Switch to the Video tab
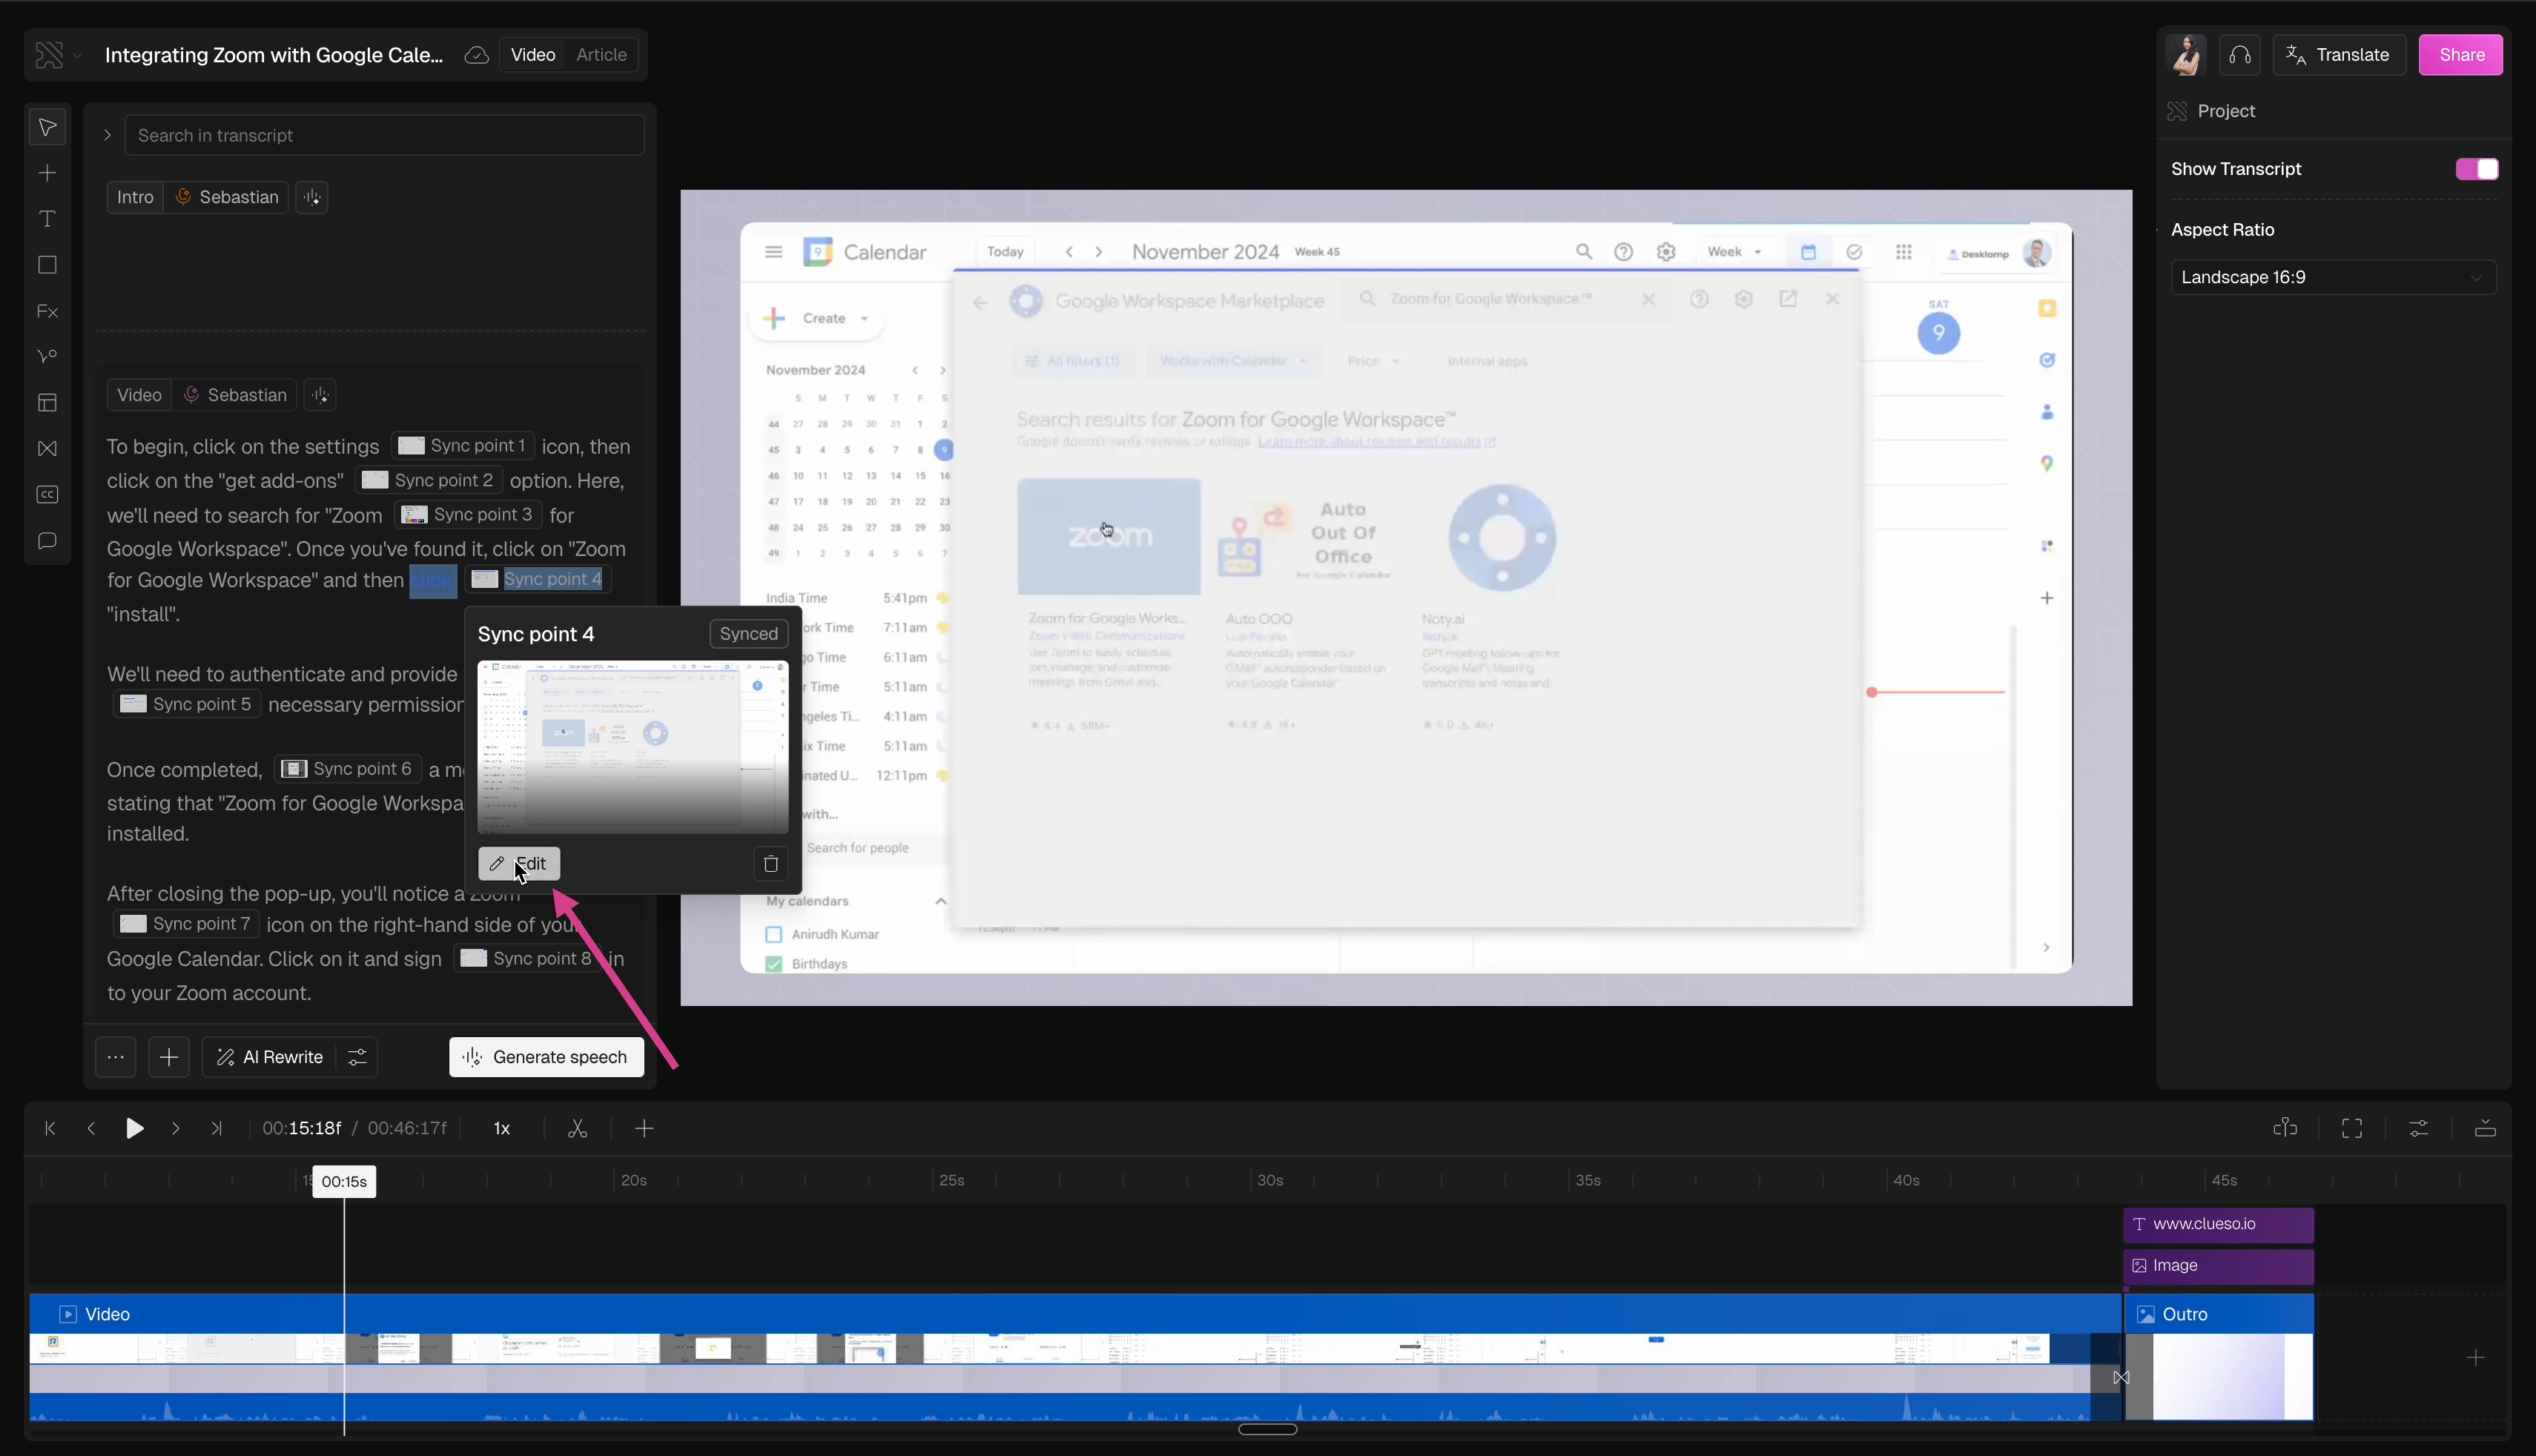The height and width of the screenshot is (1456, 2536). pyautogui.click(x=532, y=55)
